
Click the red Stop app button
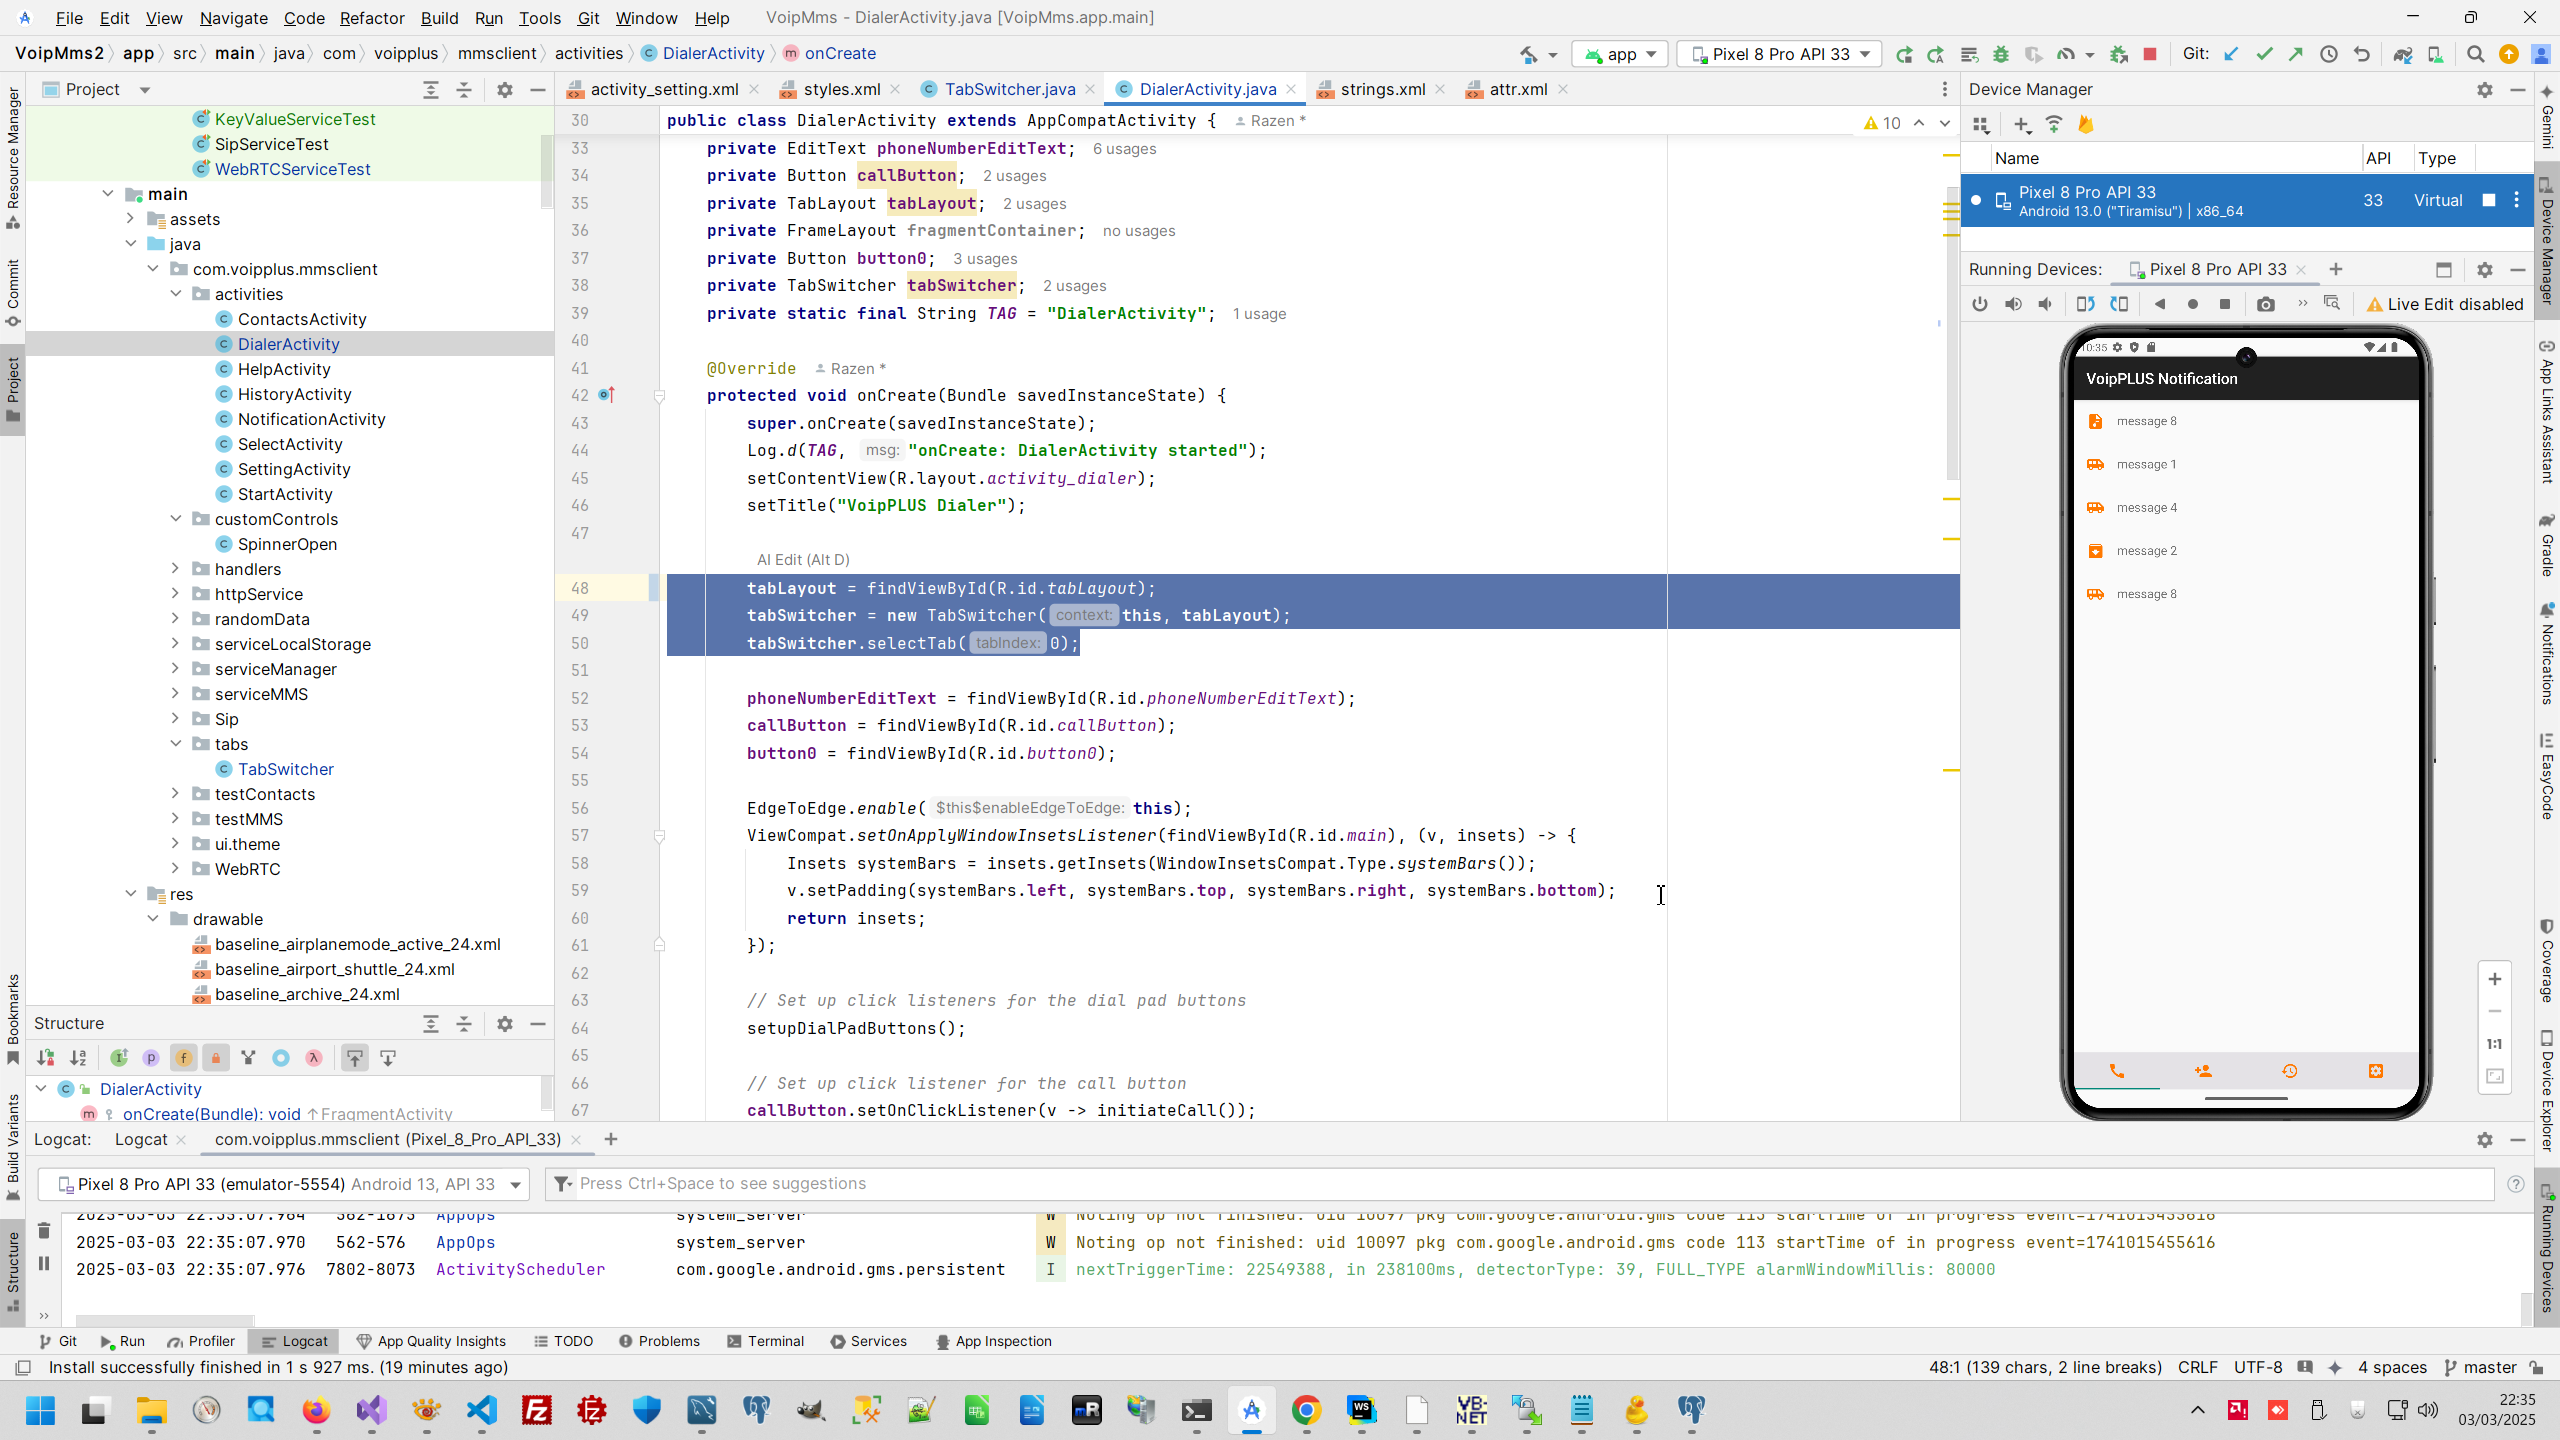(2149, 54)
